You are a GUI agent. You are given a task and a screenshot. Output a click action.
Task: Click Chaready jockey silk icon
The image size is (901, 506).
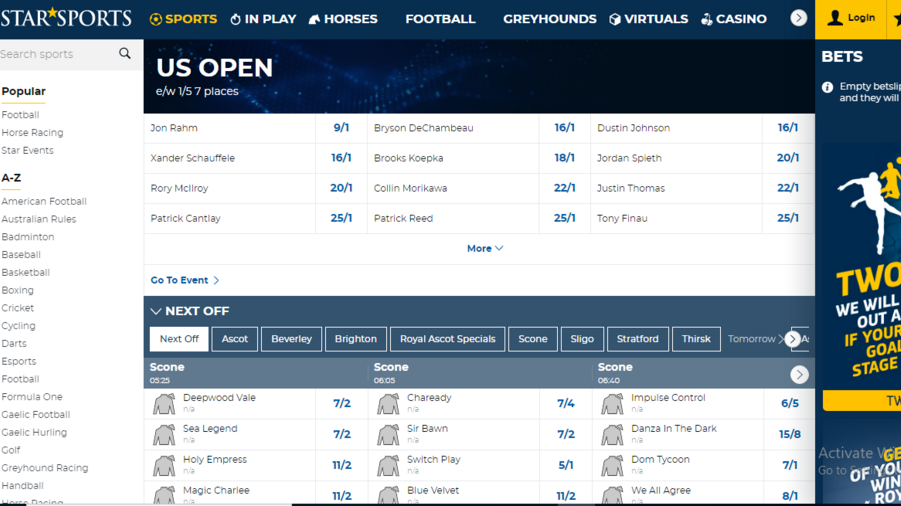388,404
